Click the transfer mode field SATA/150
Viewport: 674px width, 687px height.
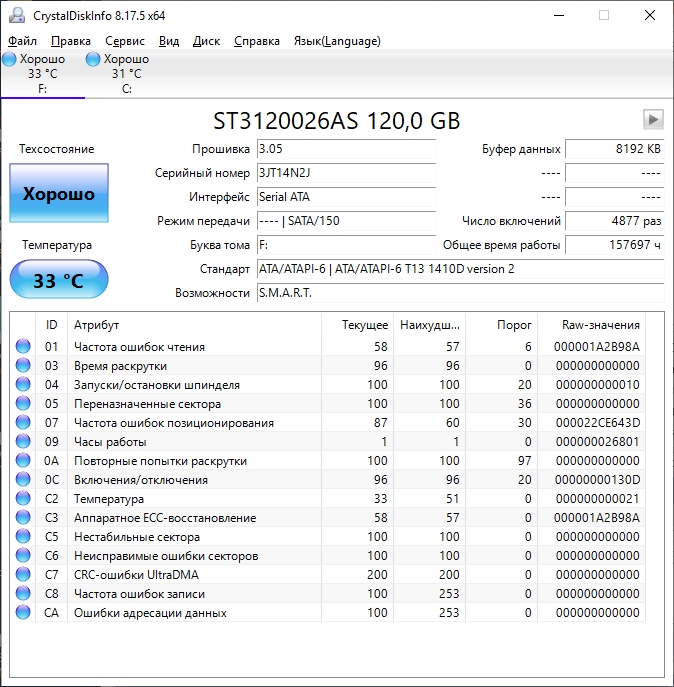point(346,221)
